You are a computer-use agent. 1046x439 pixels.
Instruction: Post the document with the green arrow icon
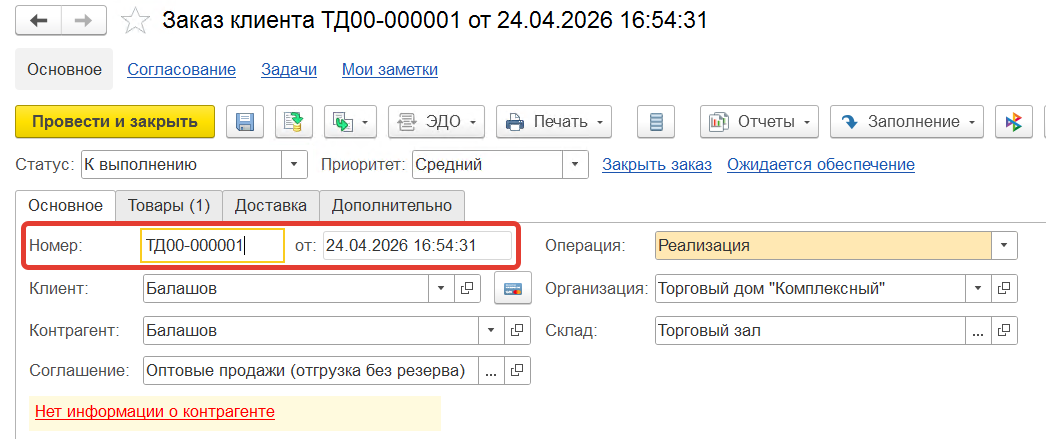click(294, 121)
